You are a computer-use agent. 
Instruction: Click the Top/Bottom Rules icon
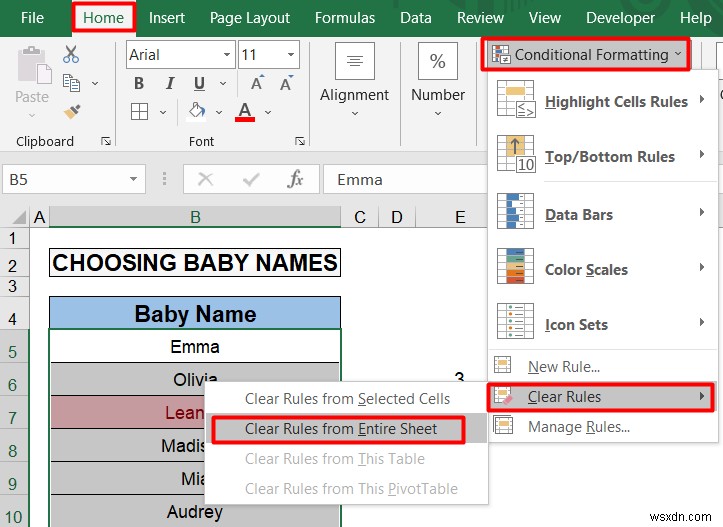(x=516, y=154)
